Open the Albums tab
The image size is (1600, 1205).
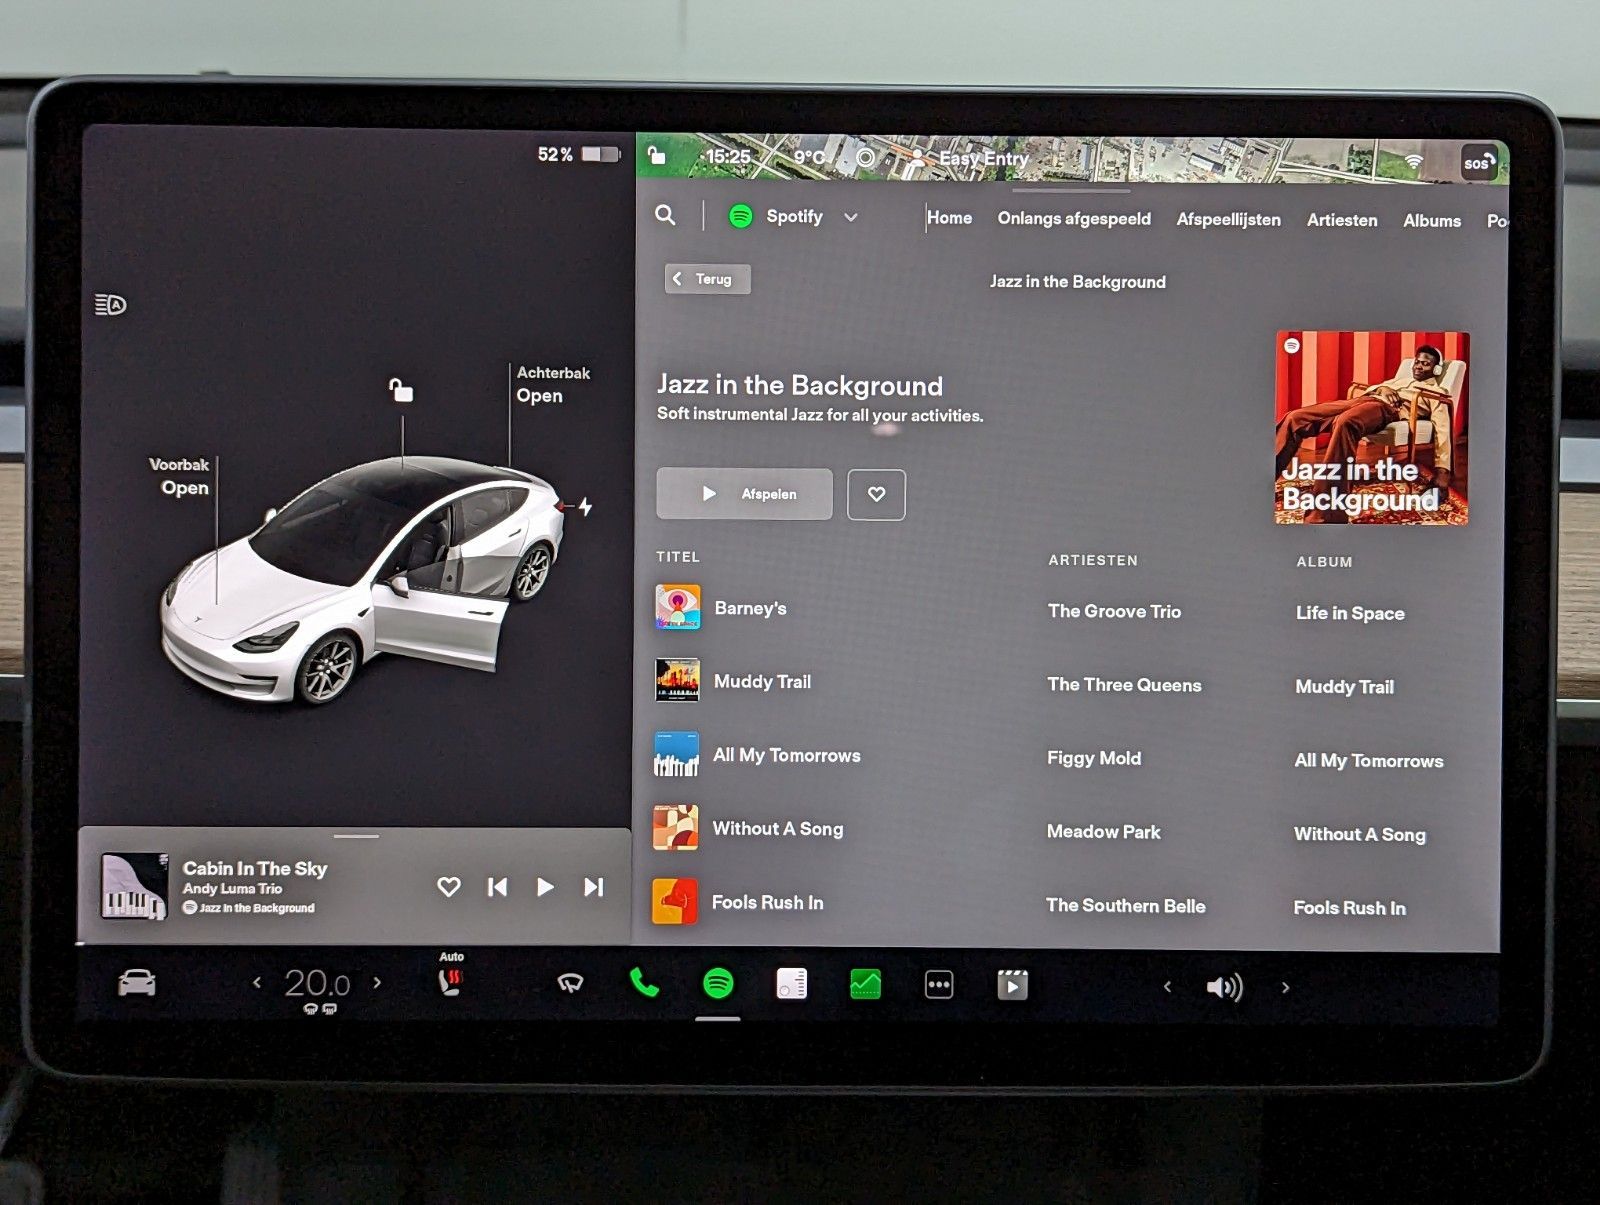point(1432,221)
